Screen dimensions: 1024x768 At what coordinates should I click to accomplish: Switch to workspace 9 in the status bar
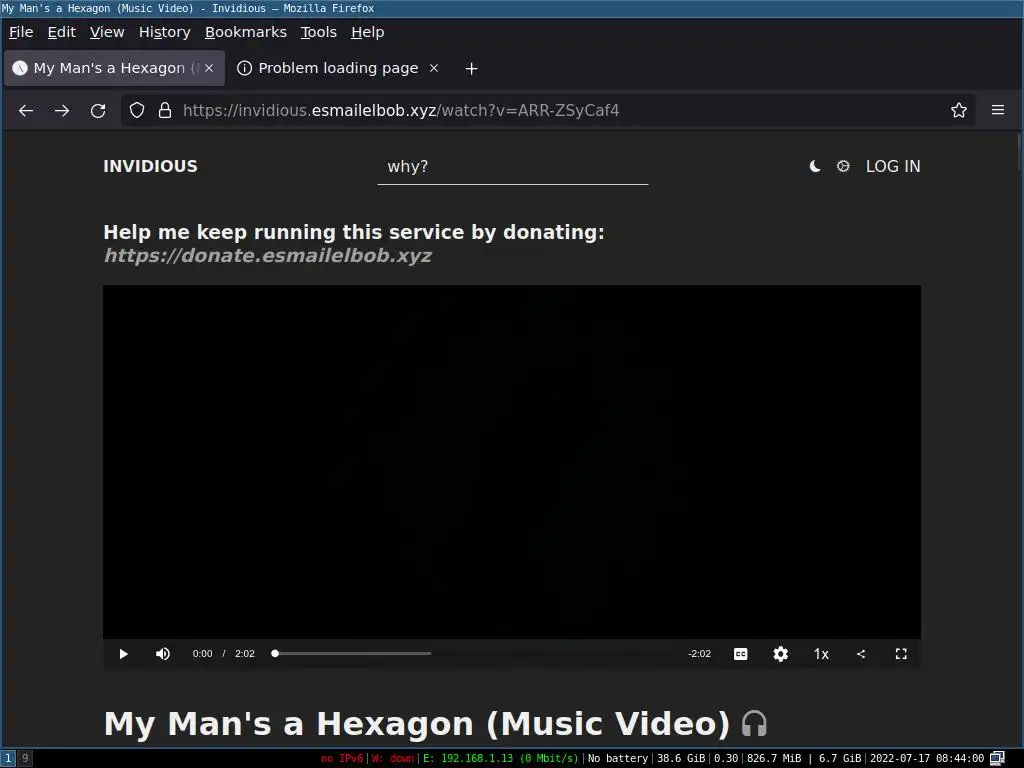click(x=25, y=758)
